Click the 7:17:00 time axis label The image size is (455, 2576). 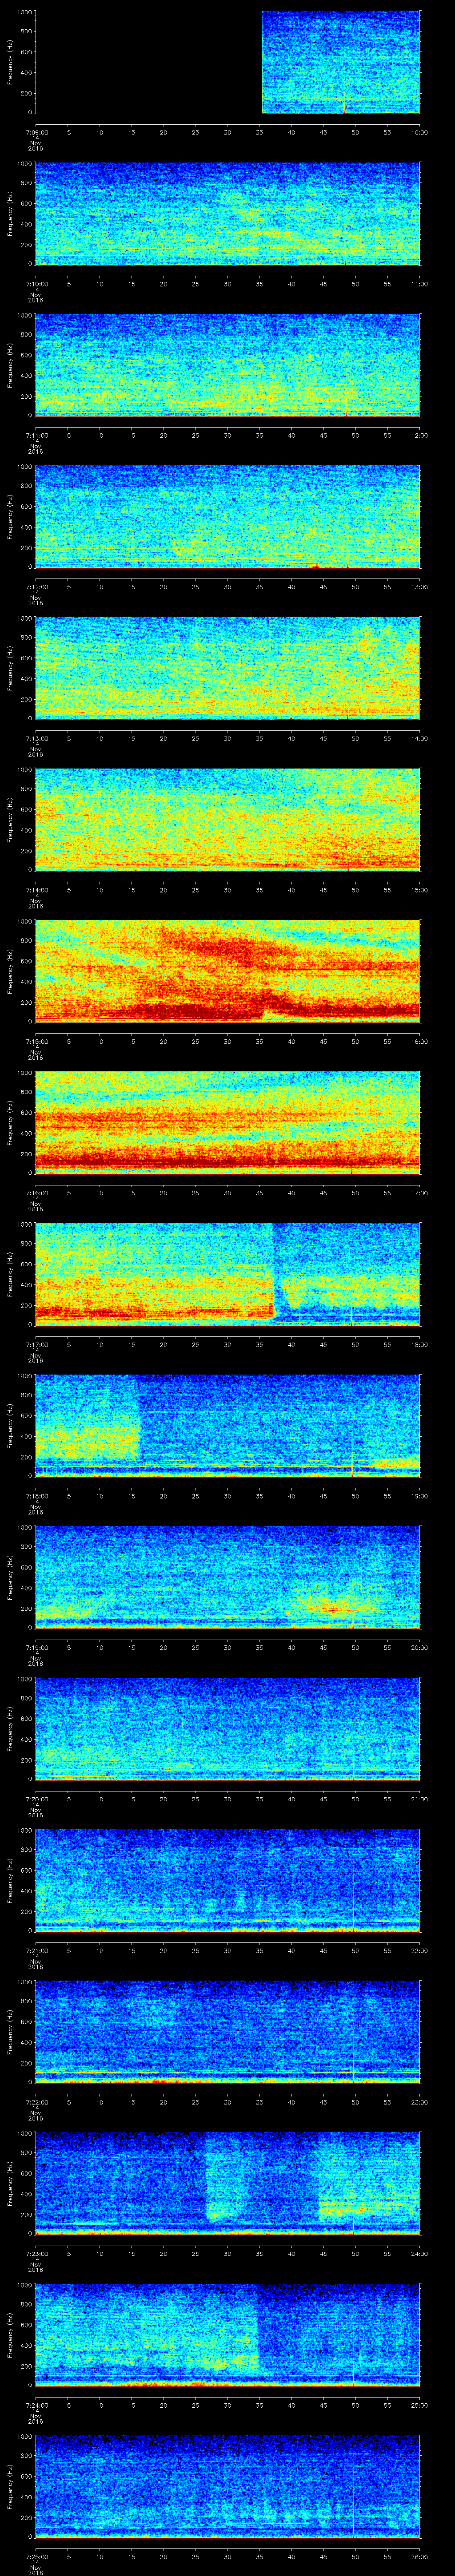[36, 1344]
